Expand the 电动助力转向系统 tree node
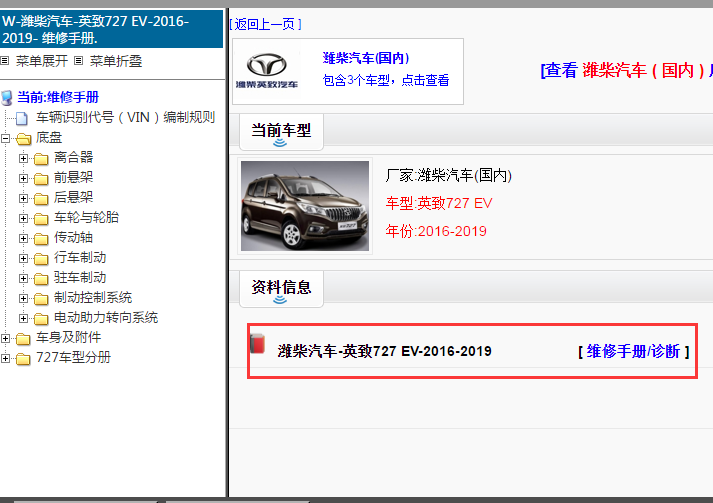This screenshot has width=713, height=503. click(23, 318)
